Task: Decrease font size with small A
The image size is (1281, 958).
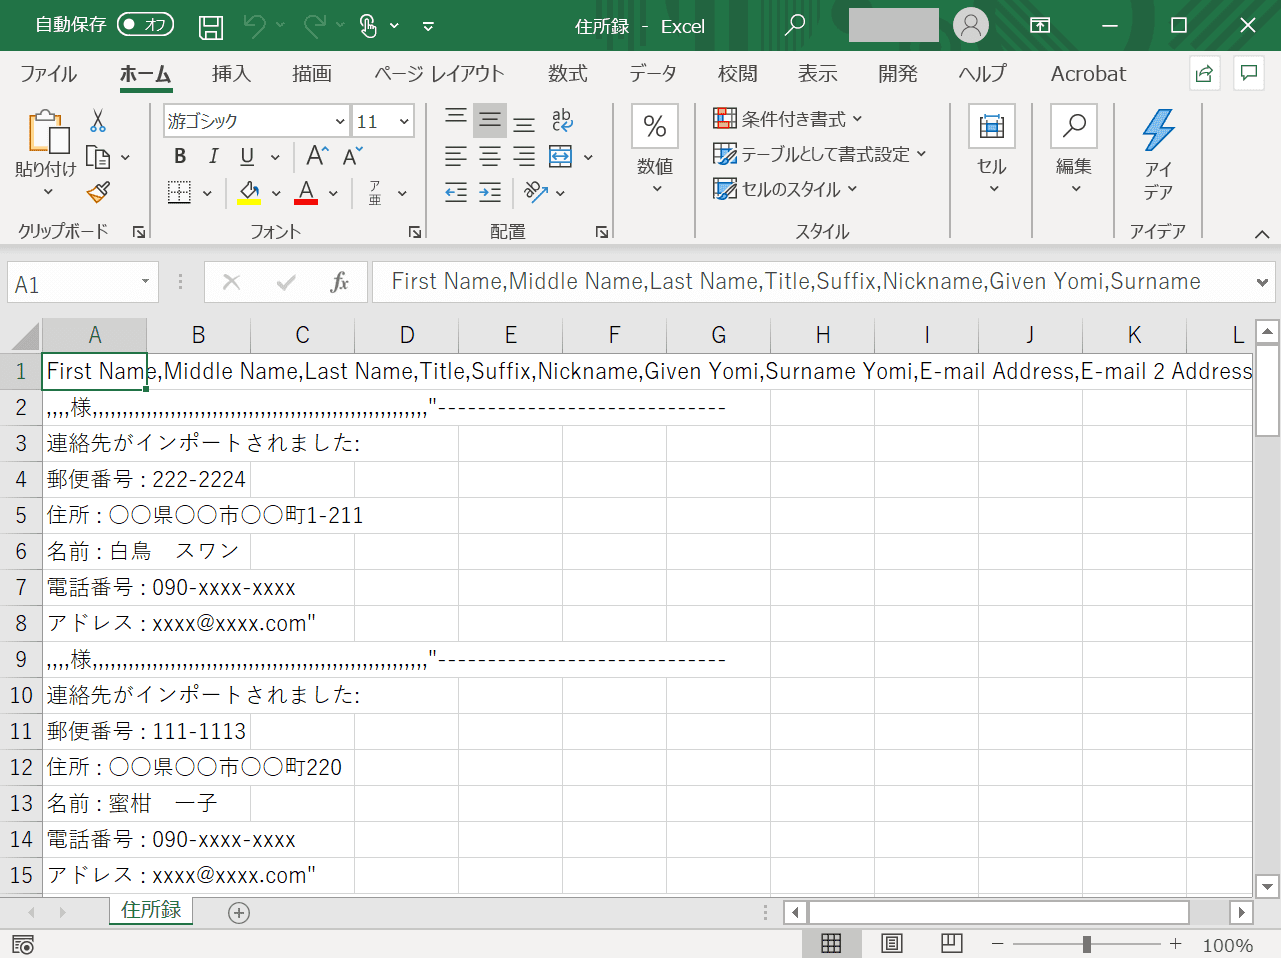Action: (352, 156)
